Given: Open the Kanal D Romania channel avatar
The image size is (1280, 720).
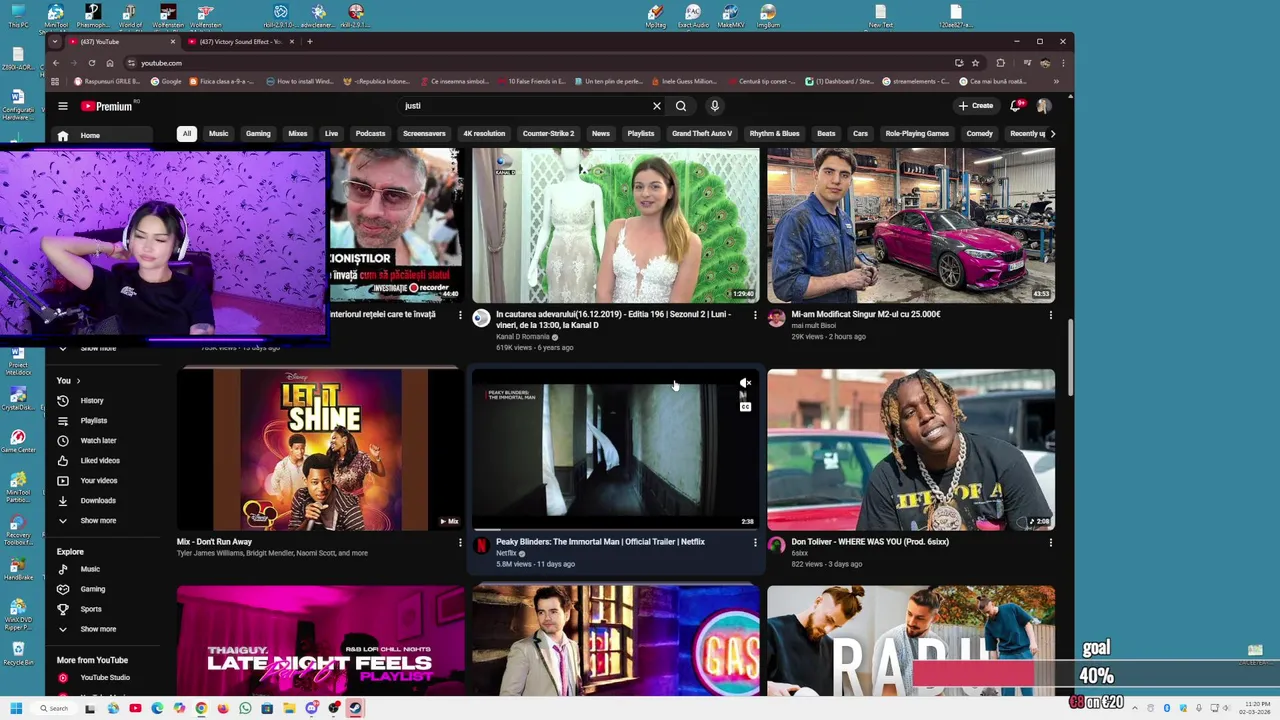Looking at the screenshot, I should pos(481,318).
